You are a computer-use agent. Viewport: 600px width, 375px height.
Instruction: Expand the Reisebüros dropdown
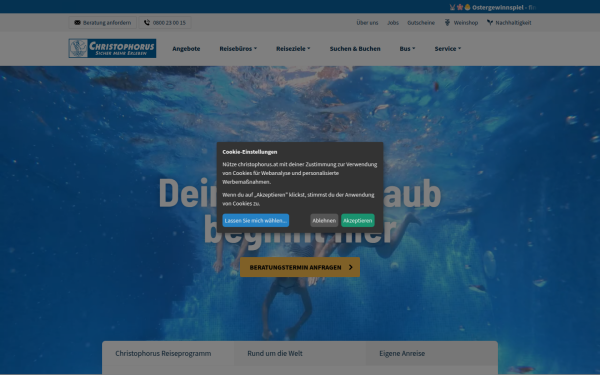tap(238, 49)
